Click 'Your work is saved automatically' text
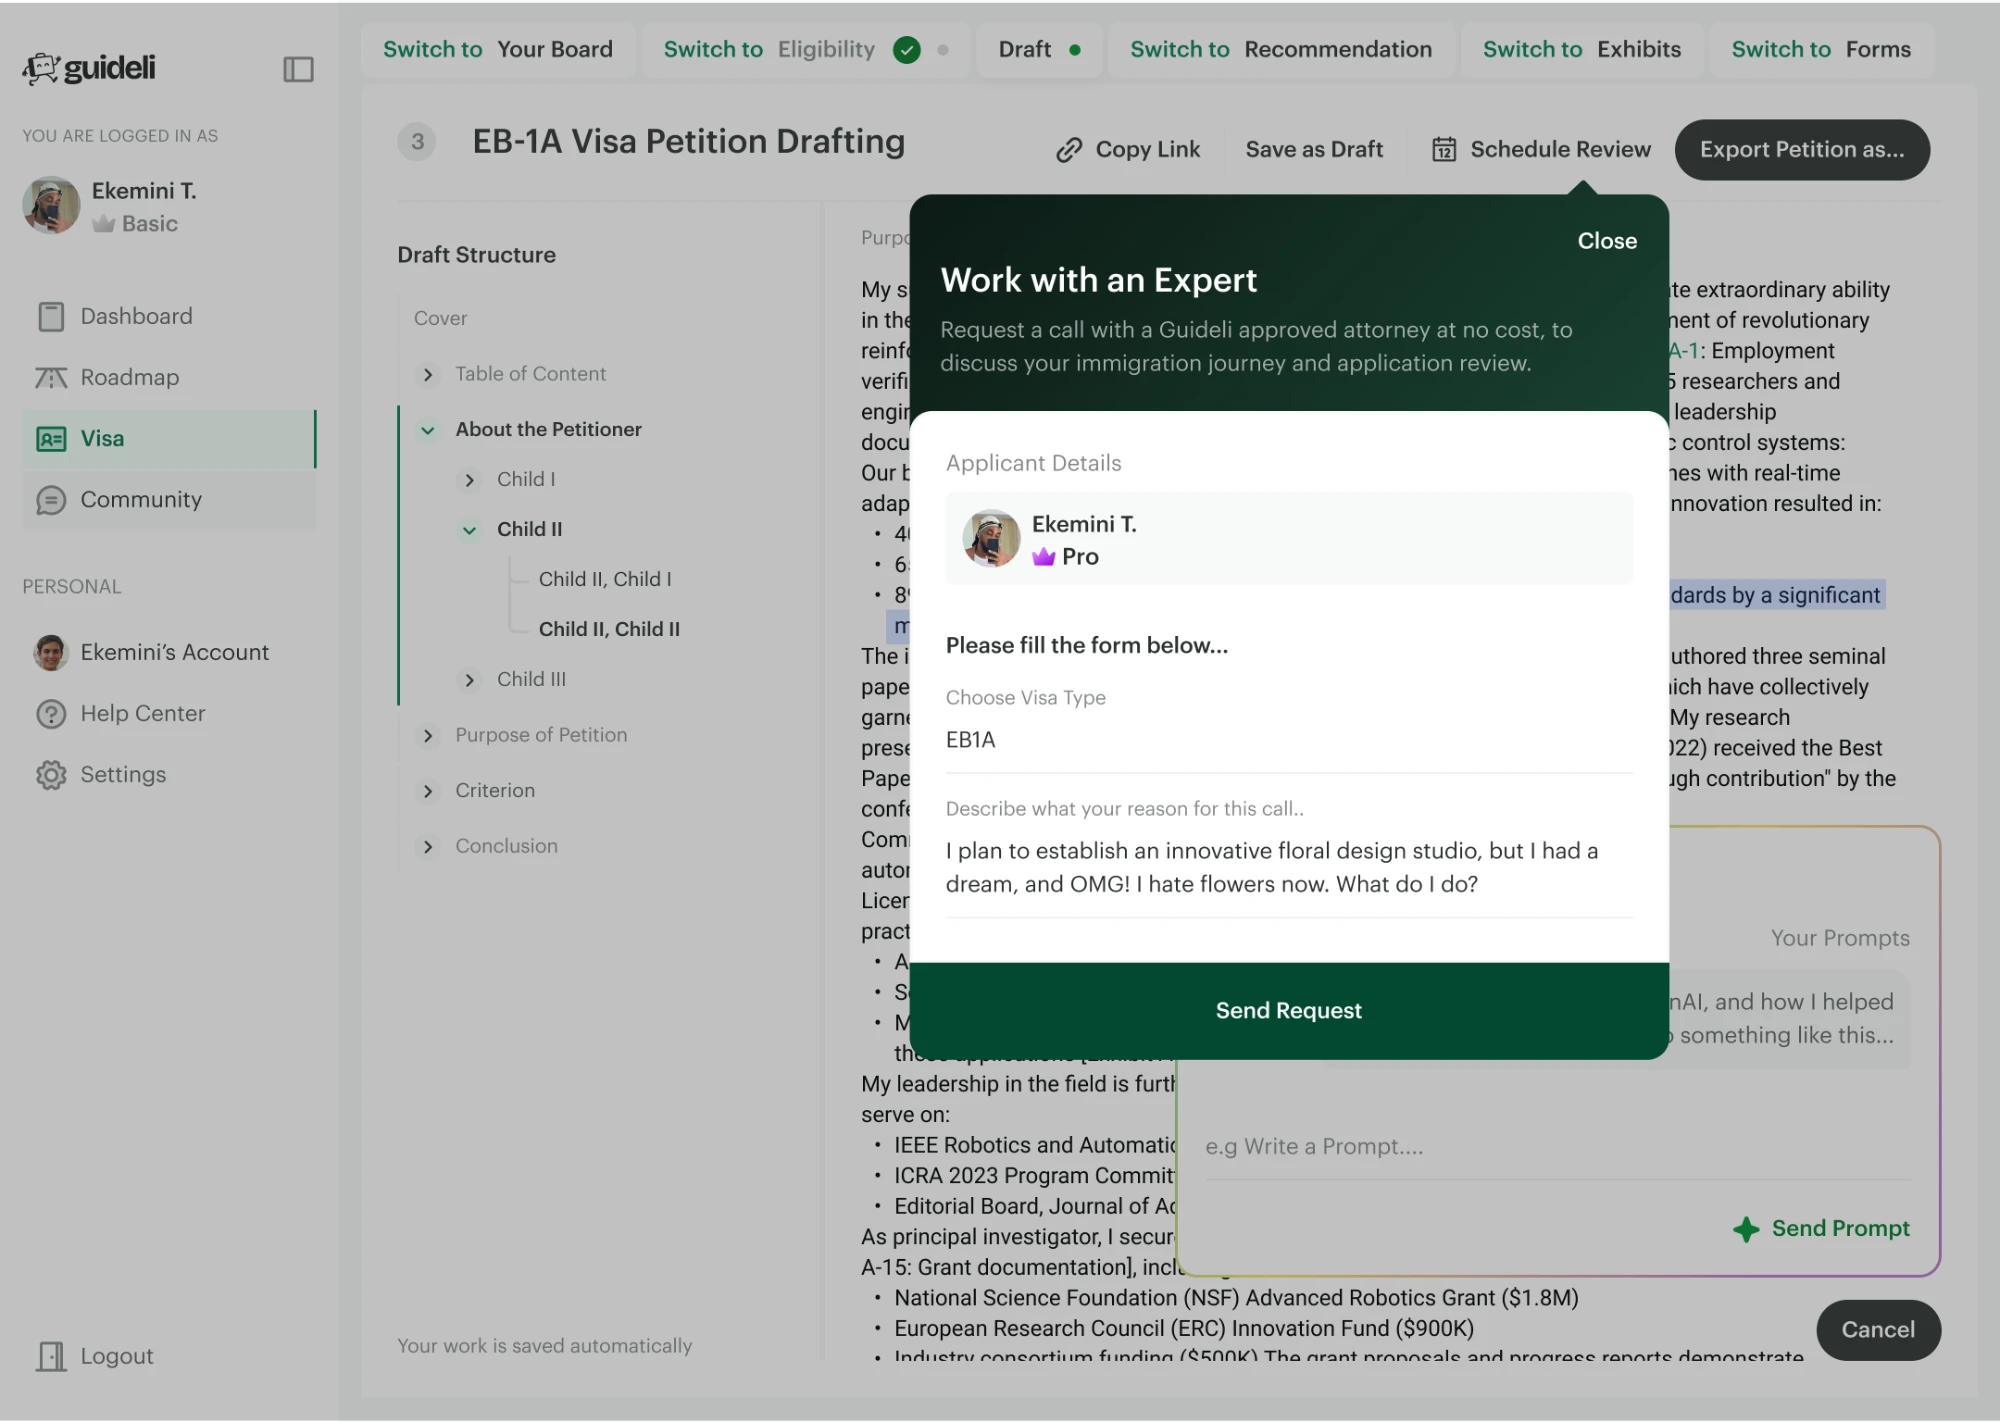The image size is (2000, 1422). 544,1346
